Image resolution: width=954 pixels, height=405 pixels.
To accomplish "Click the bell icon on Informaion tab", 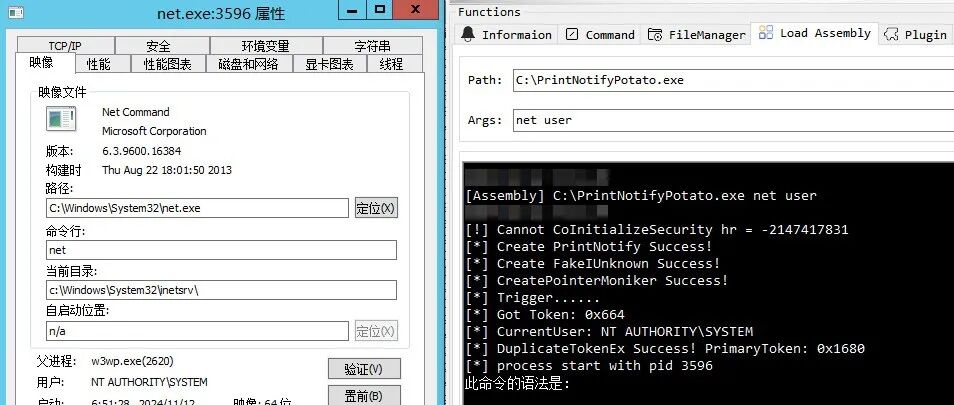I will click(x=468, y=34).
